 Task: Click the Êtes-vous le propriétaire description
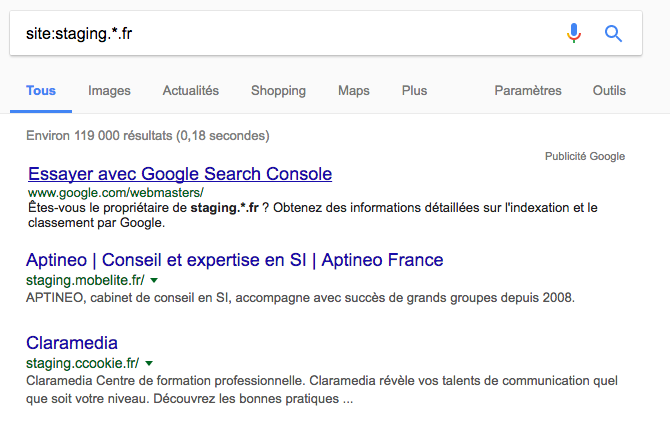click(x=313, y=215)
